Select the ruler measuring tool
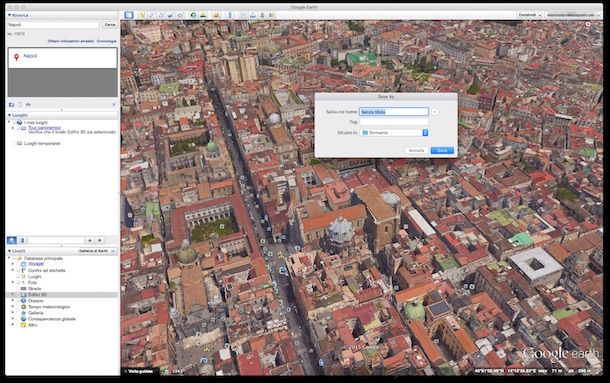Screen dimensions: 610x383 pyautogui.click(x=230, y=15)
